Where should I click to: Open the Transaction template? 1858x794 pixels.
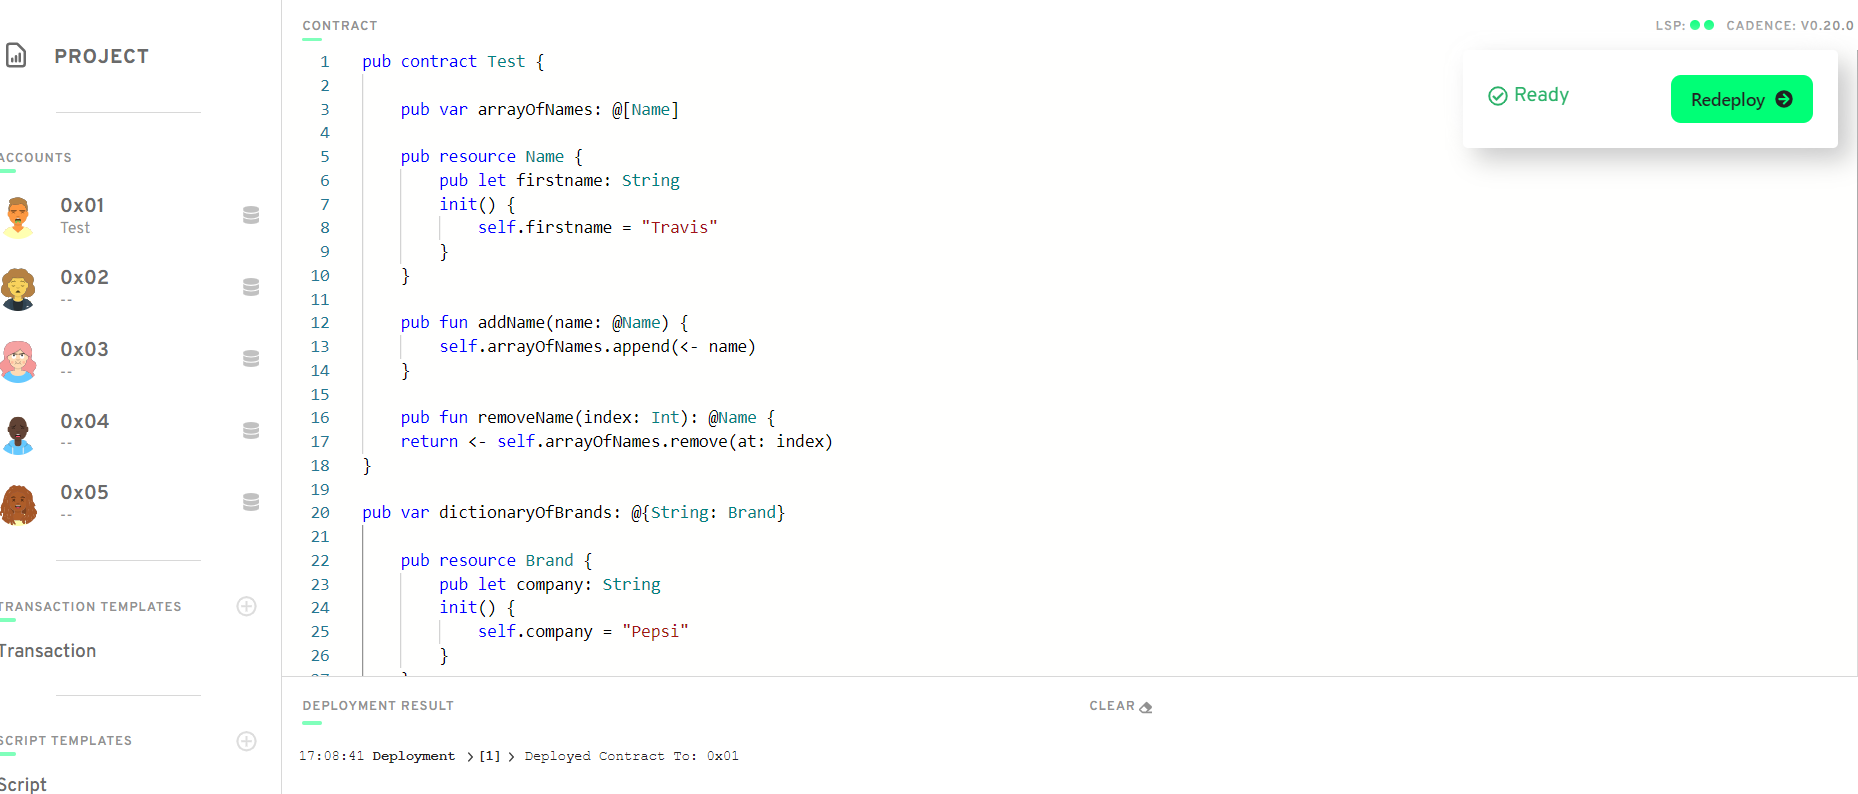(48, 651)
